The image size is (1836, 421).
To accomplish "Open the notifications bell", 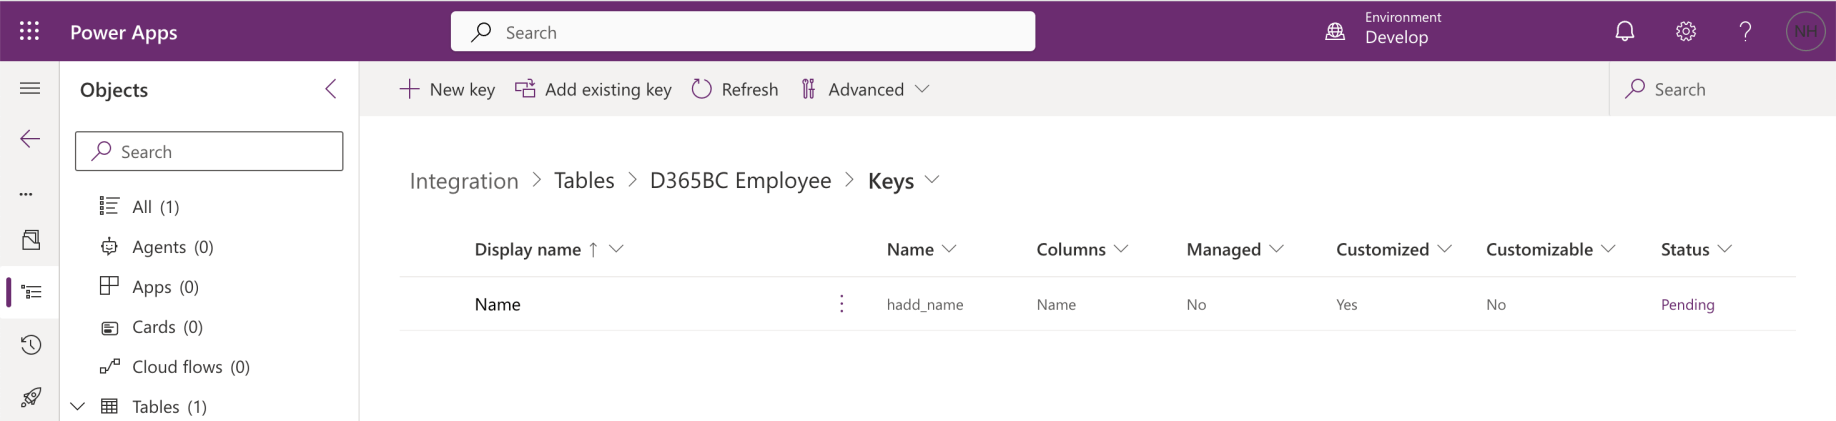I will [1625, 31].
